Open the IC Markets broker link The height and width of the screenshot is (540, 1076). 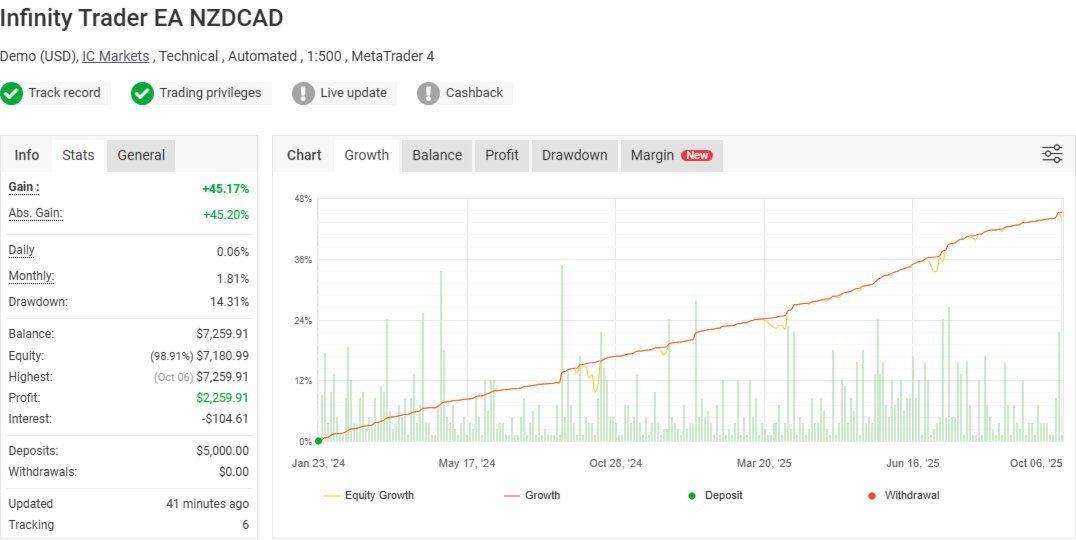pyautogui.click(x=115, y=56)
